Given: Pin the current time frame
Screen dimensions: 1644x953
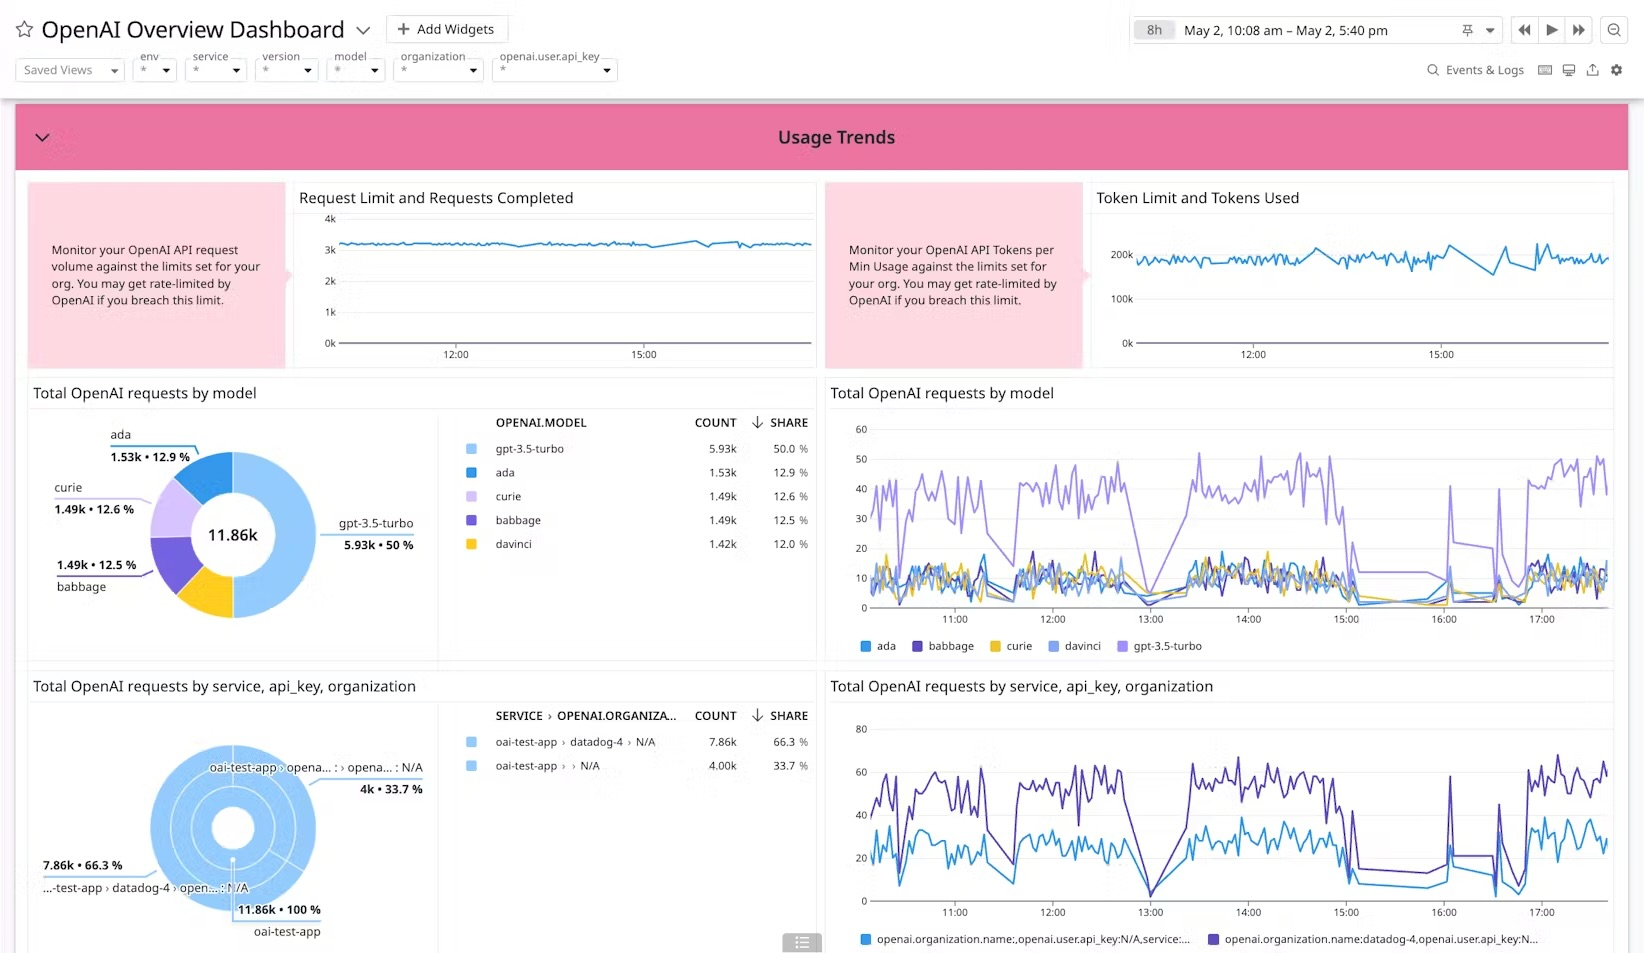Looking at the screenshot, I should [x=1466, y=30].
